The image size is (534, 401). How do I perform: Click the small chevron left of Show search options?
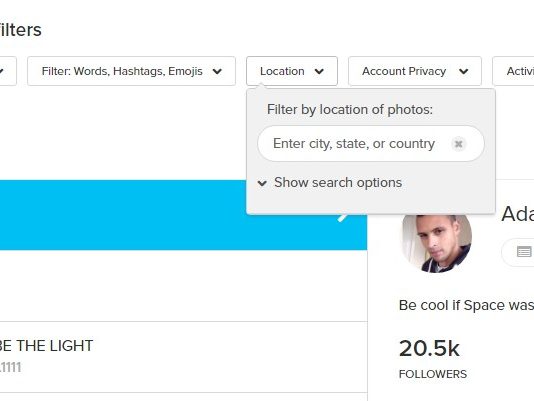click(x=262, y=183)
